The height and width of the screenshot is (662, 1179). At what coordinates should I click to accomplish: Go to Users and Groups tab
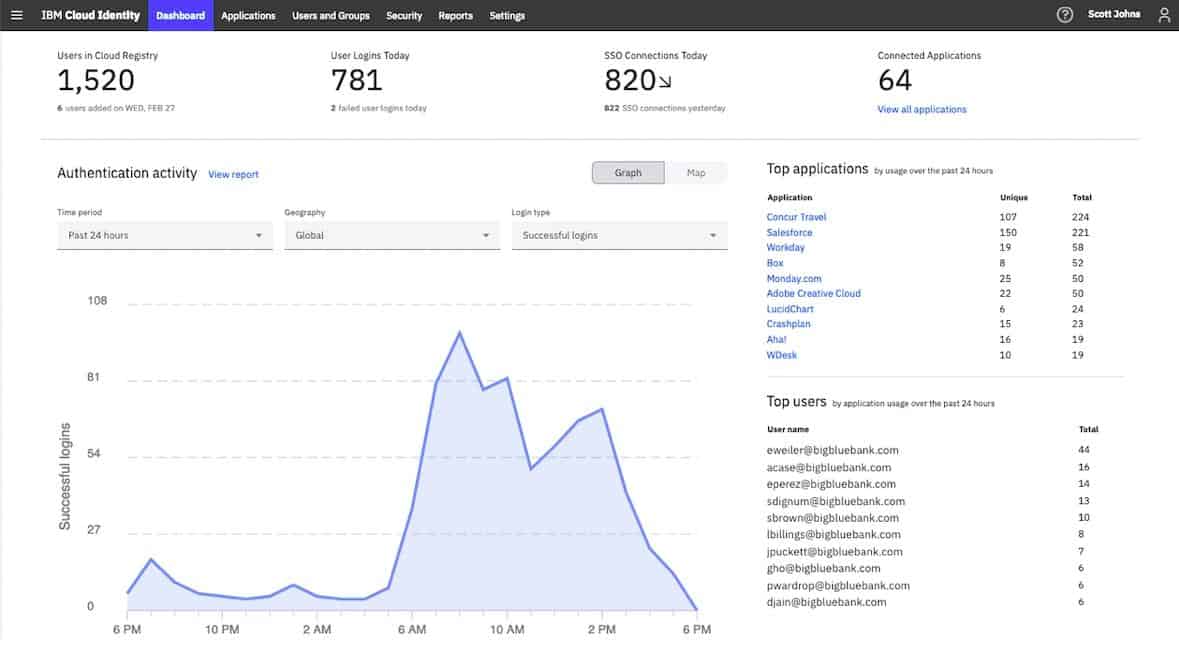pyautogui.click(x=331, y=15)
